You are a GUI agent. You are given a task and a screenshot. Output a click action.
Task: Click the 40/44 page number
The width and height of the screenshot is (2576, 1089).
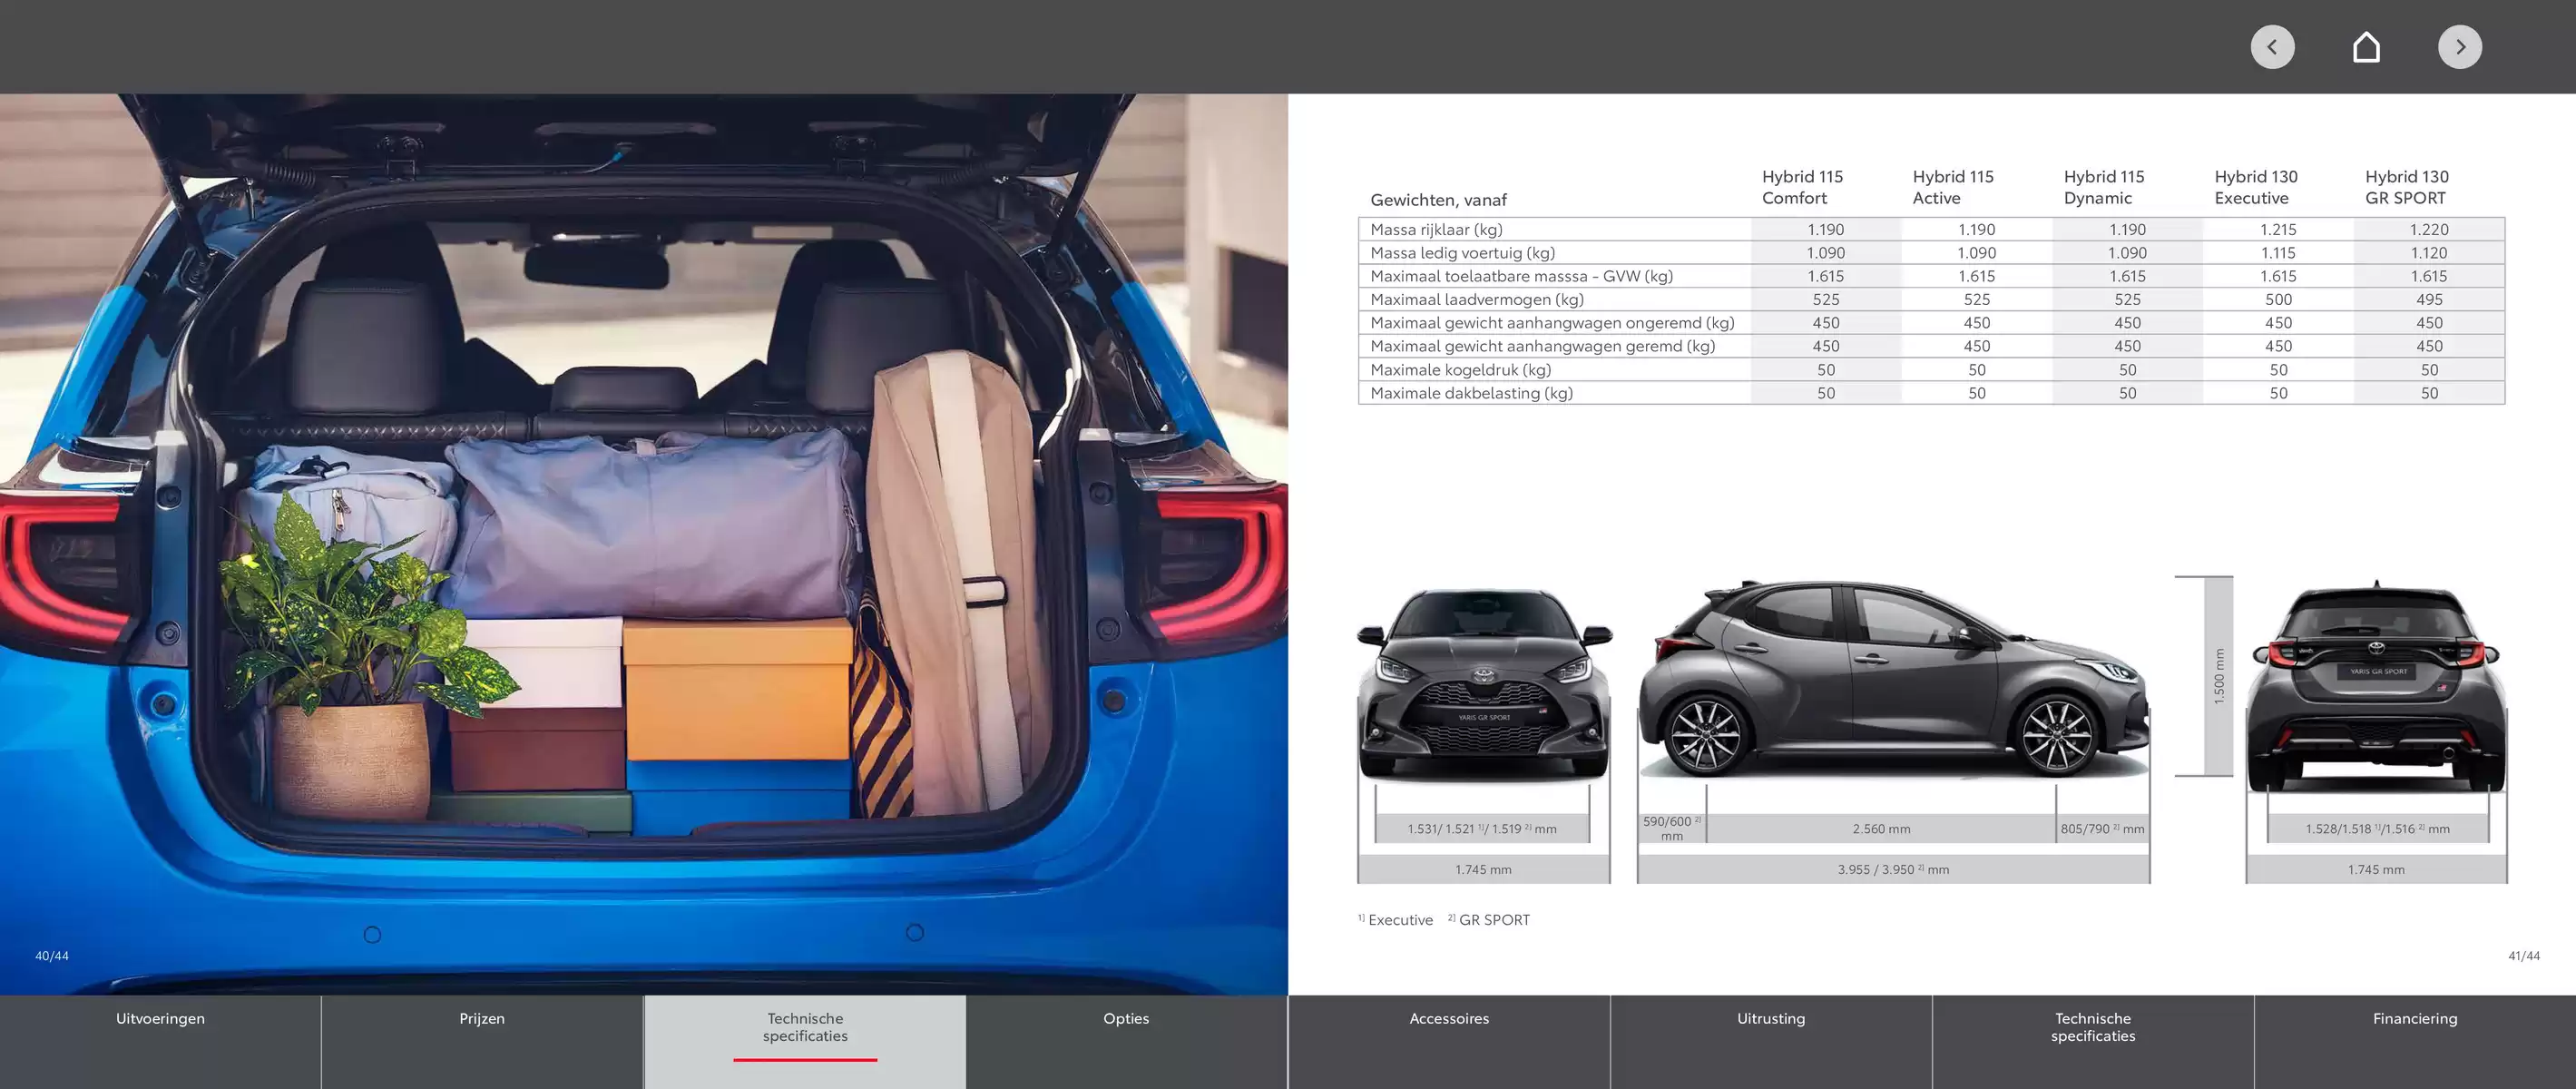(52, 956)
